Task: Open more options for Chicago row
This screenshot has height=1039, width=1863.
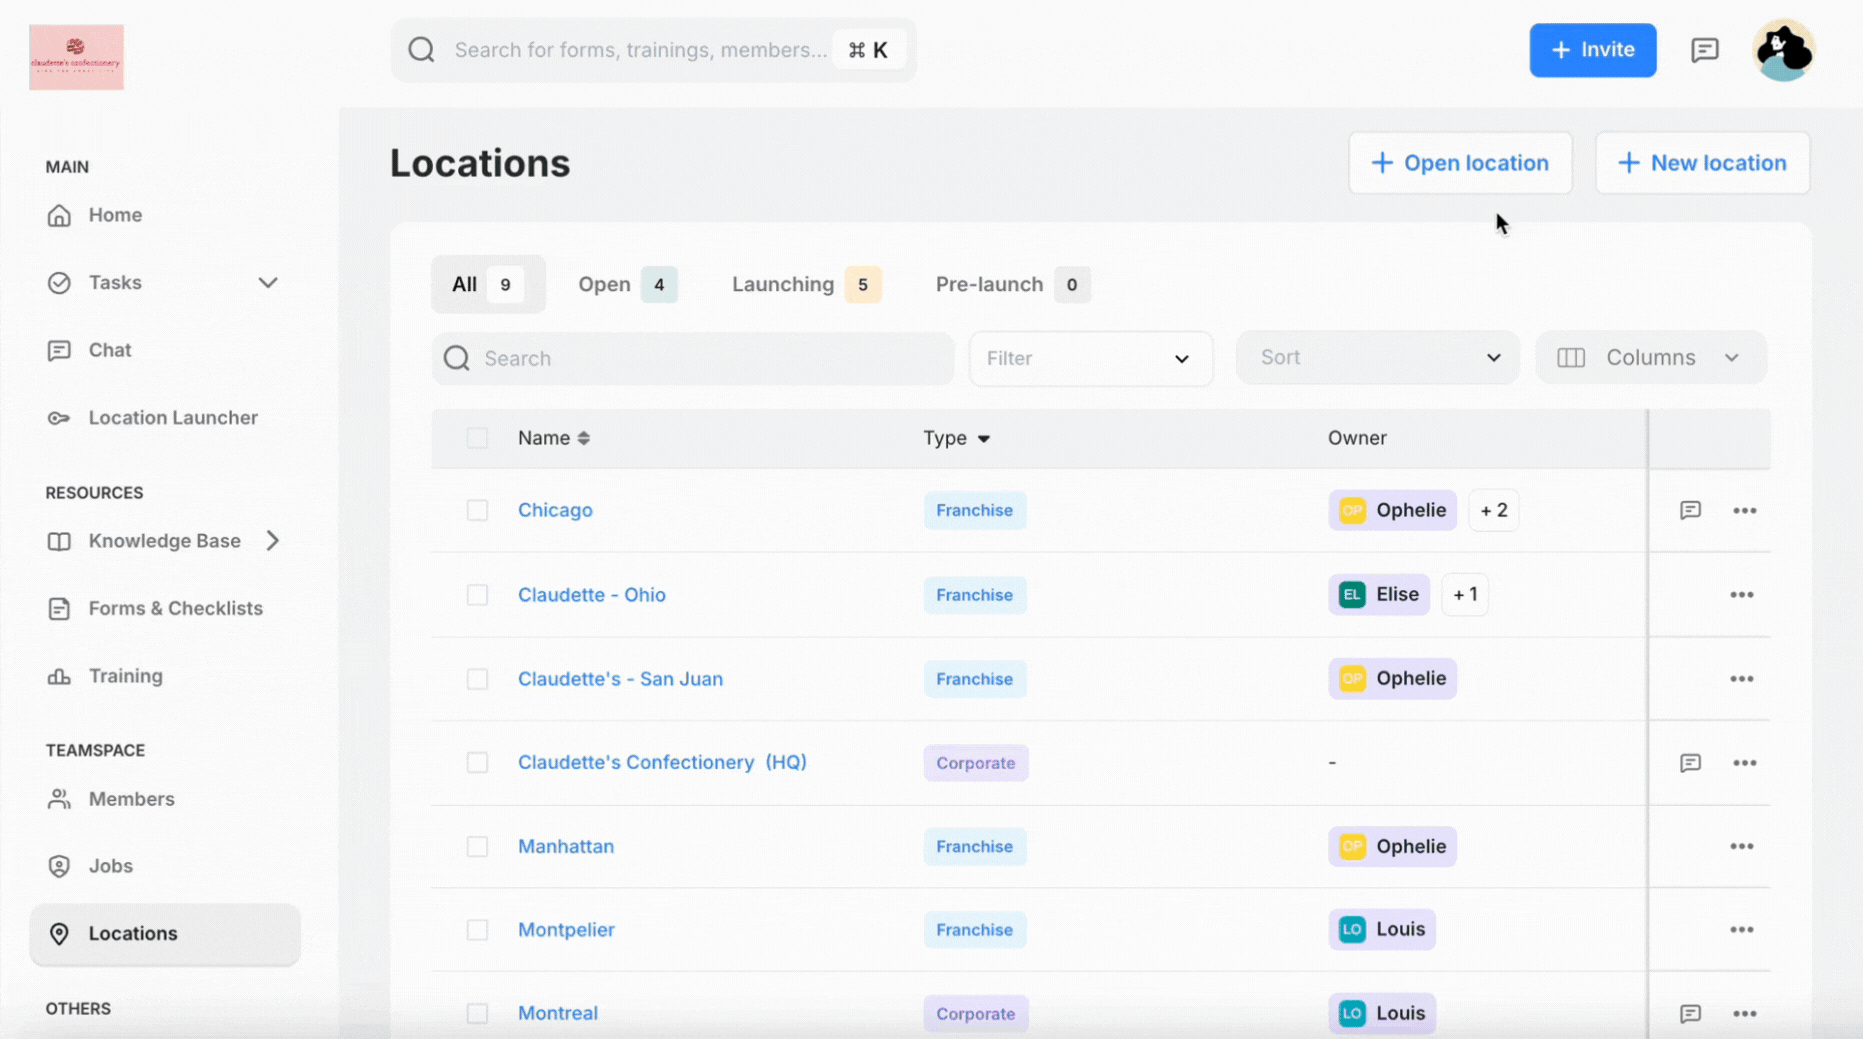Action: click(1745, 510)
